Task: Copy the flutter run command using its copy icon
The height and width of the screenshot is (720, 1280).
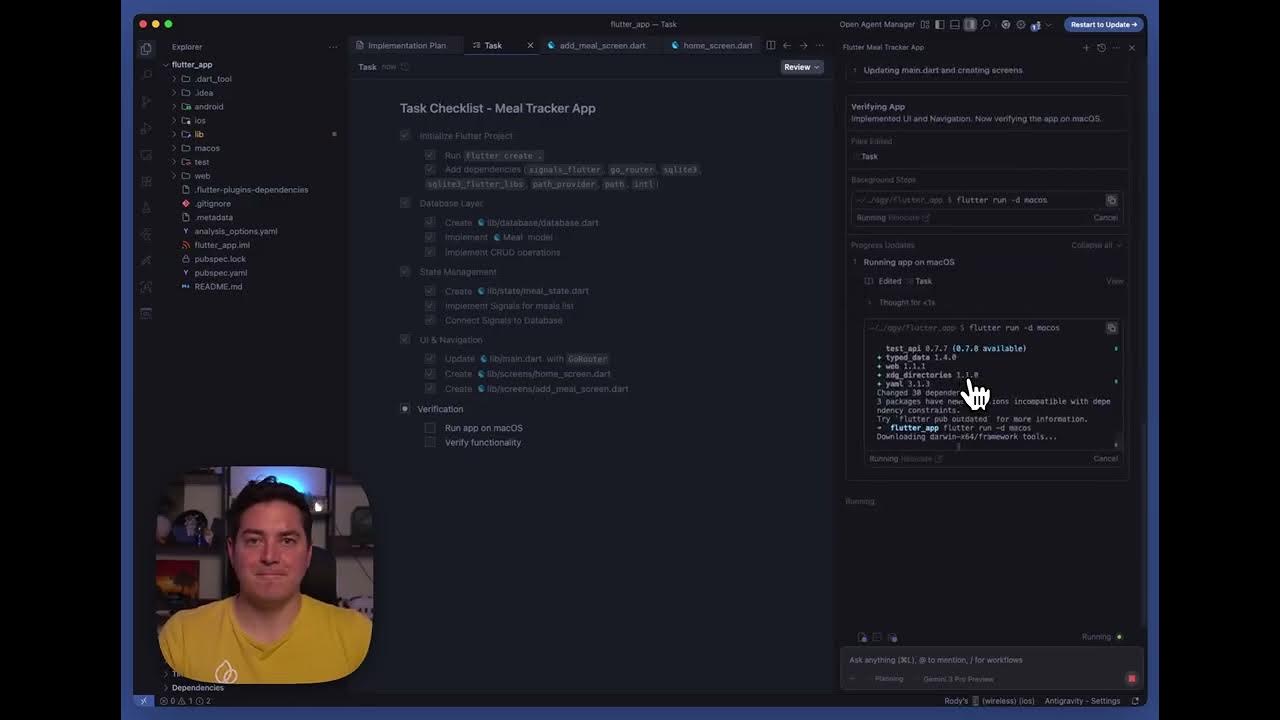Action: (1112, 199)
